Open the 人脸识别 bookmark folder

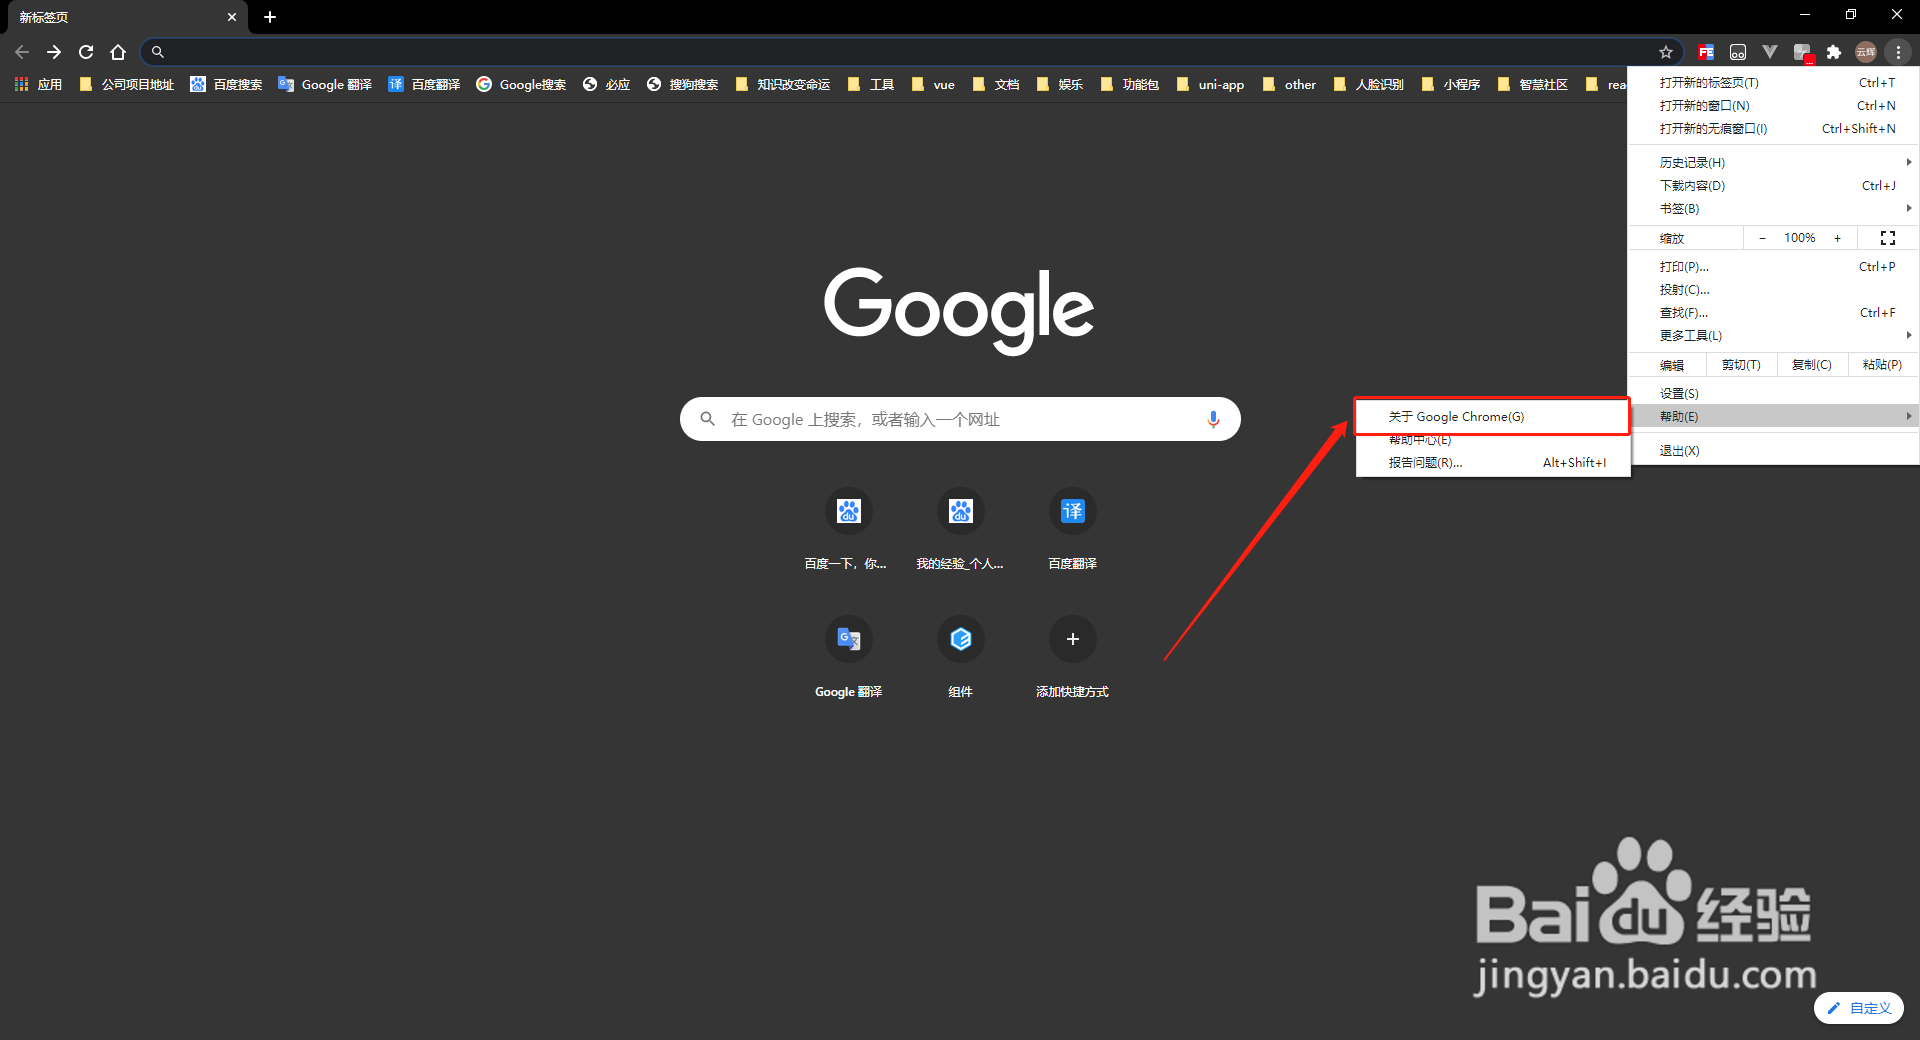click(x=1368, y=85)
